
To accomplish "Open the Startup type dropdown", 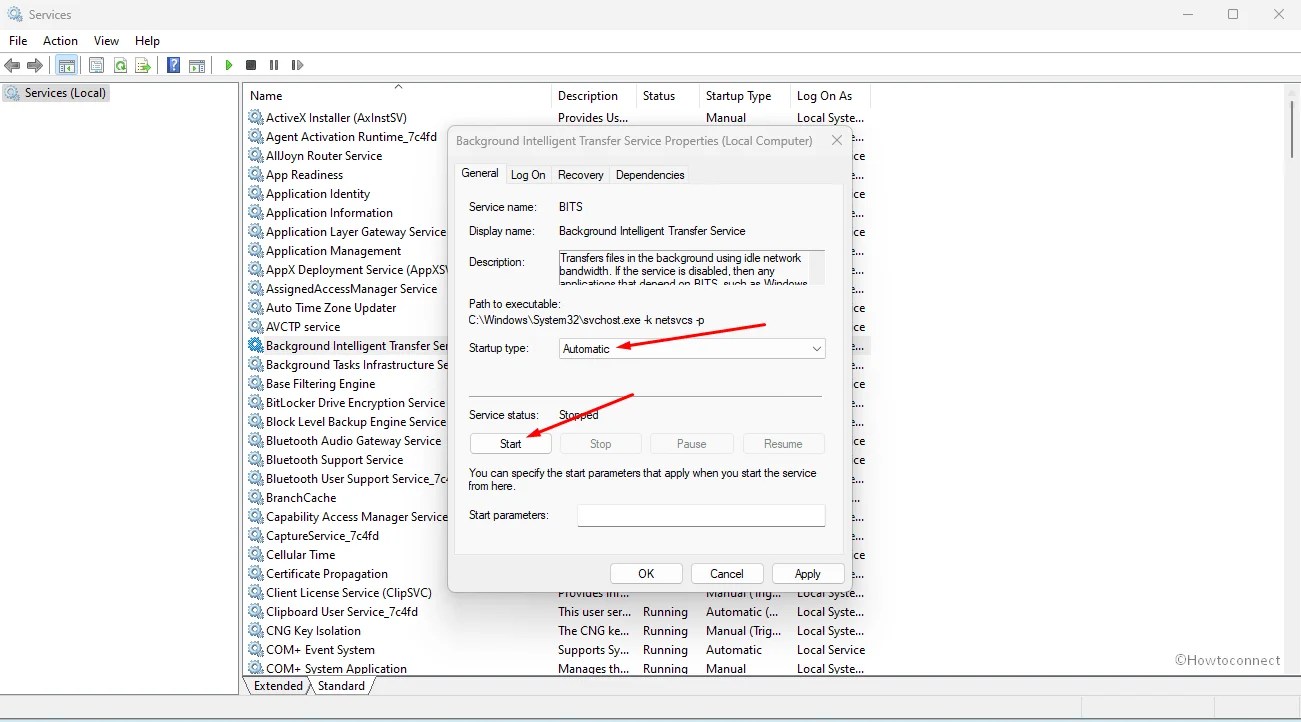I will pyautogui.click(x=817, y=349).
